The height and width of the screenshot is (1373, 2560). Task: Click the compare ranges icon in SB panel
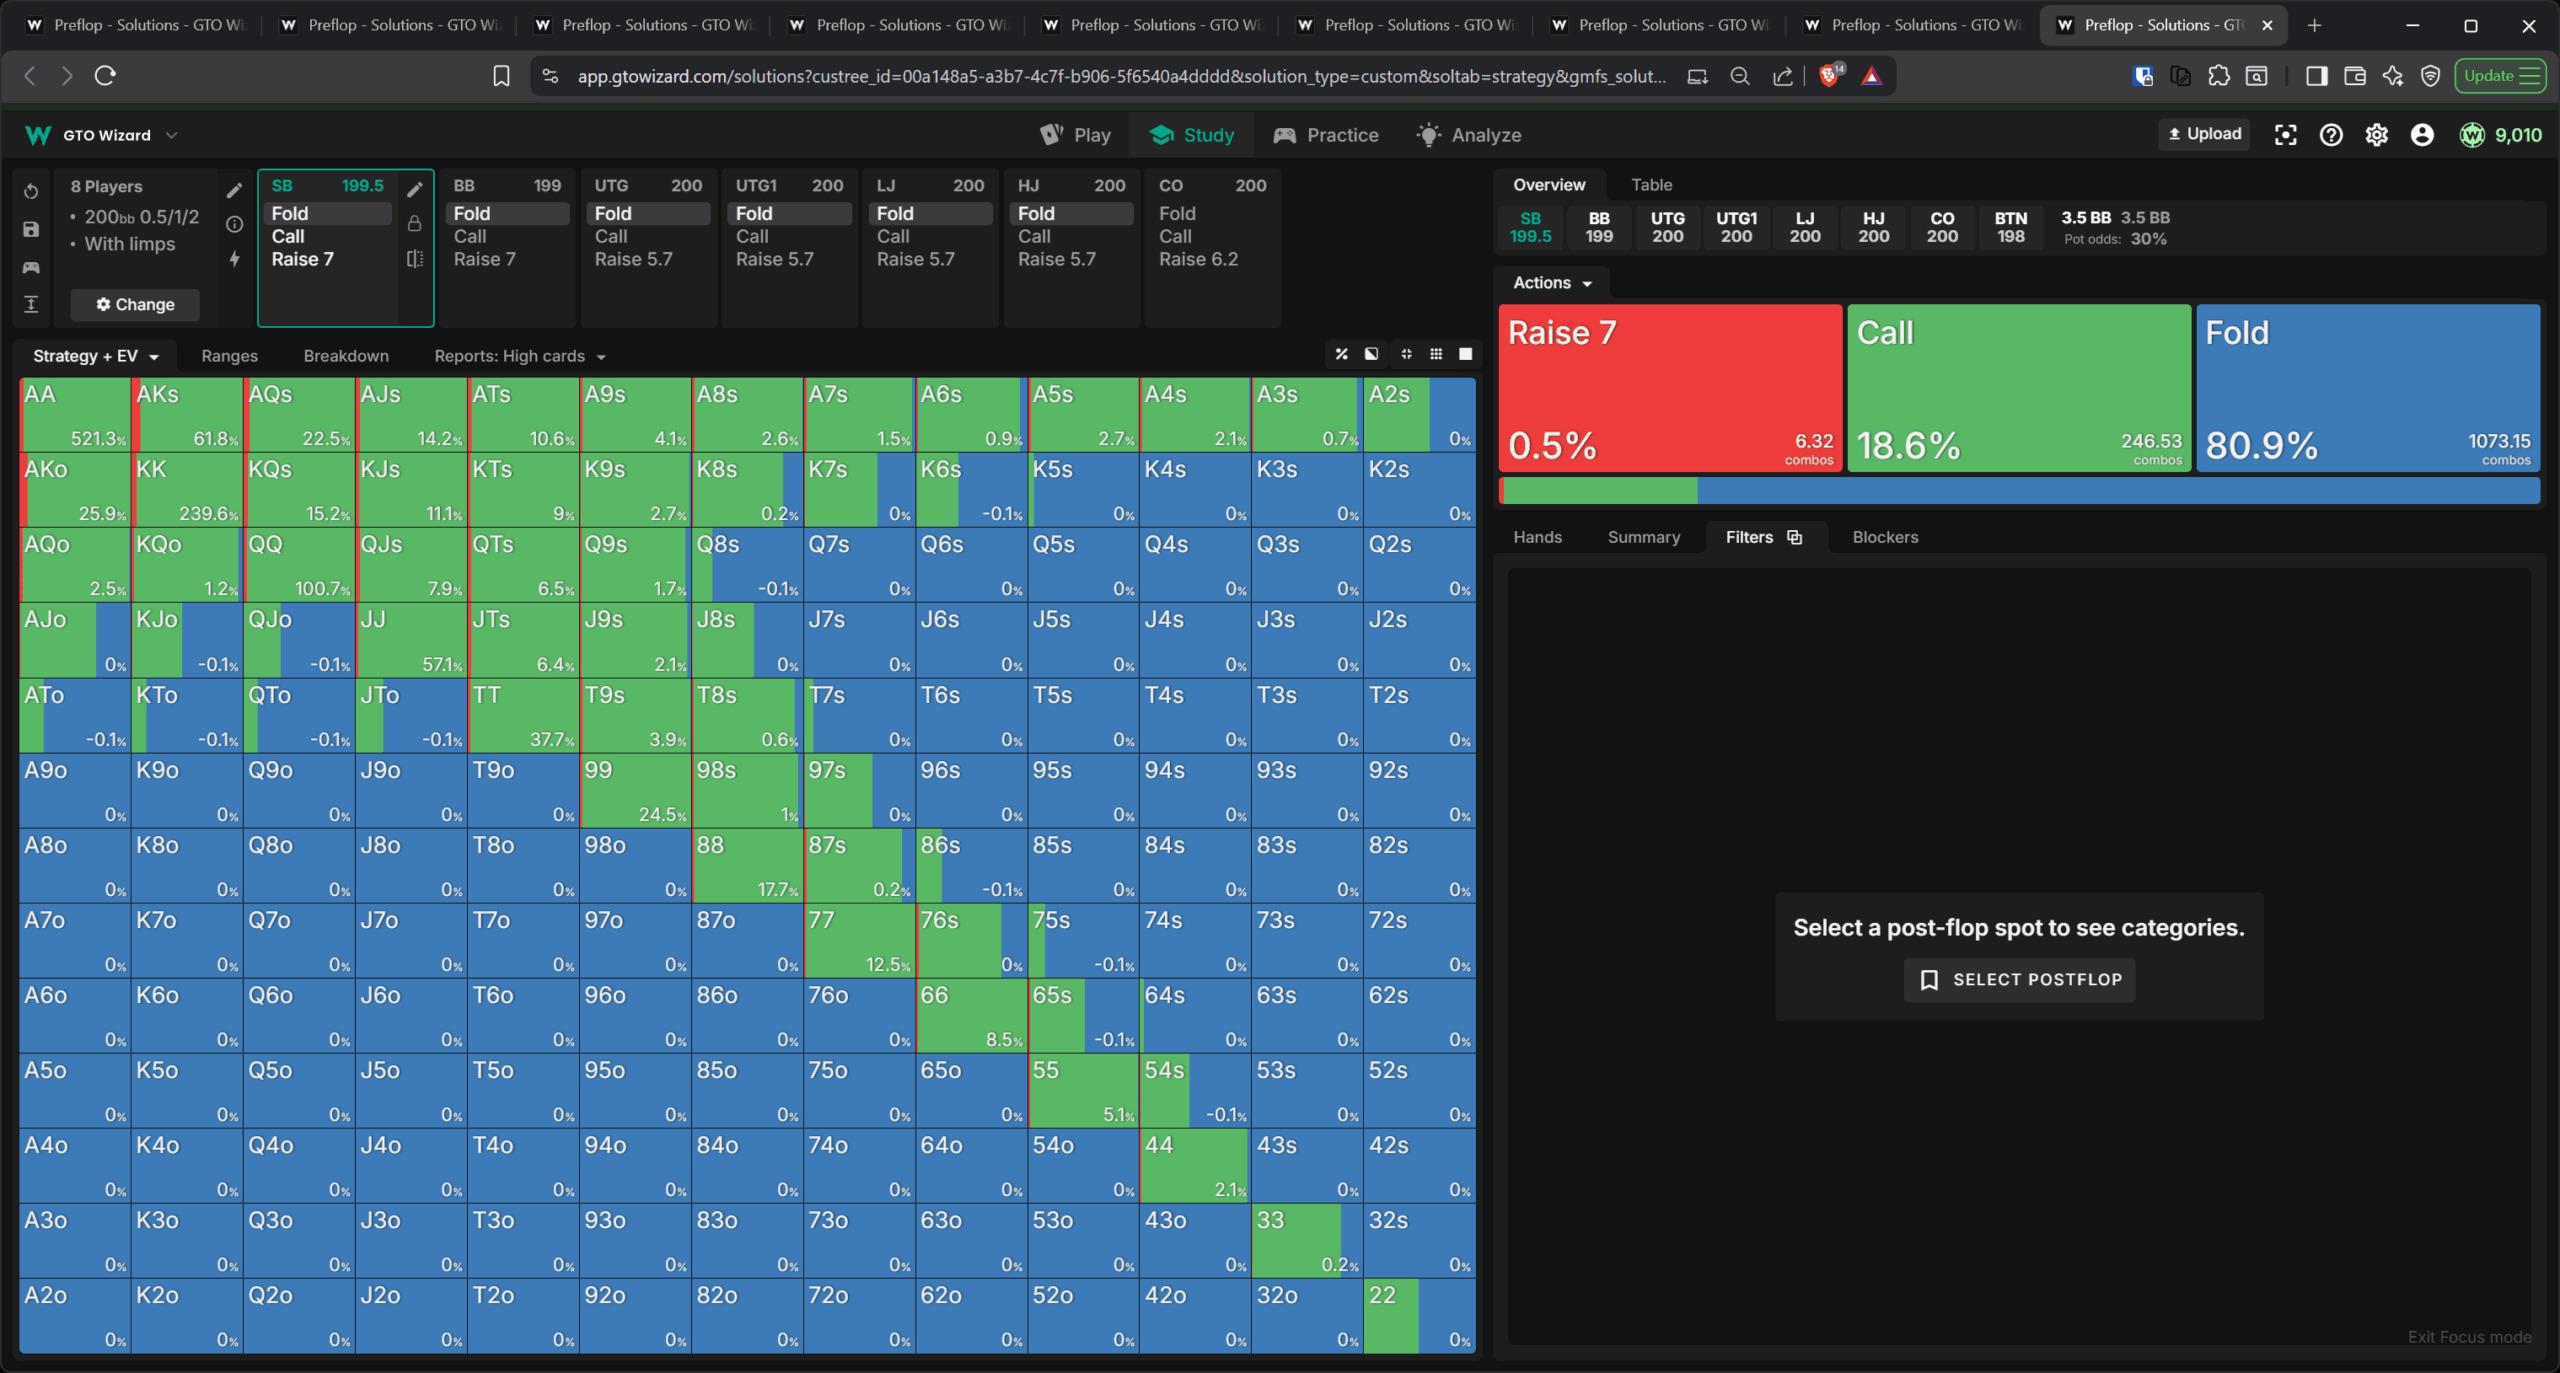click(x=414, y=259)
